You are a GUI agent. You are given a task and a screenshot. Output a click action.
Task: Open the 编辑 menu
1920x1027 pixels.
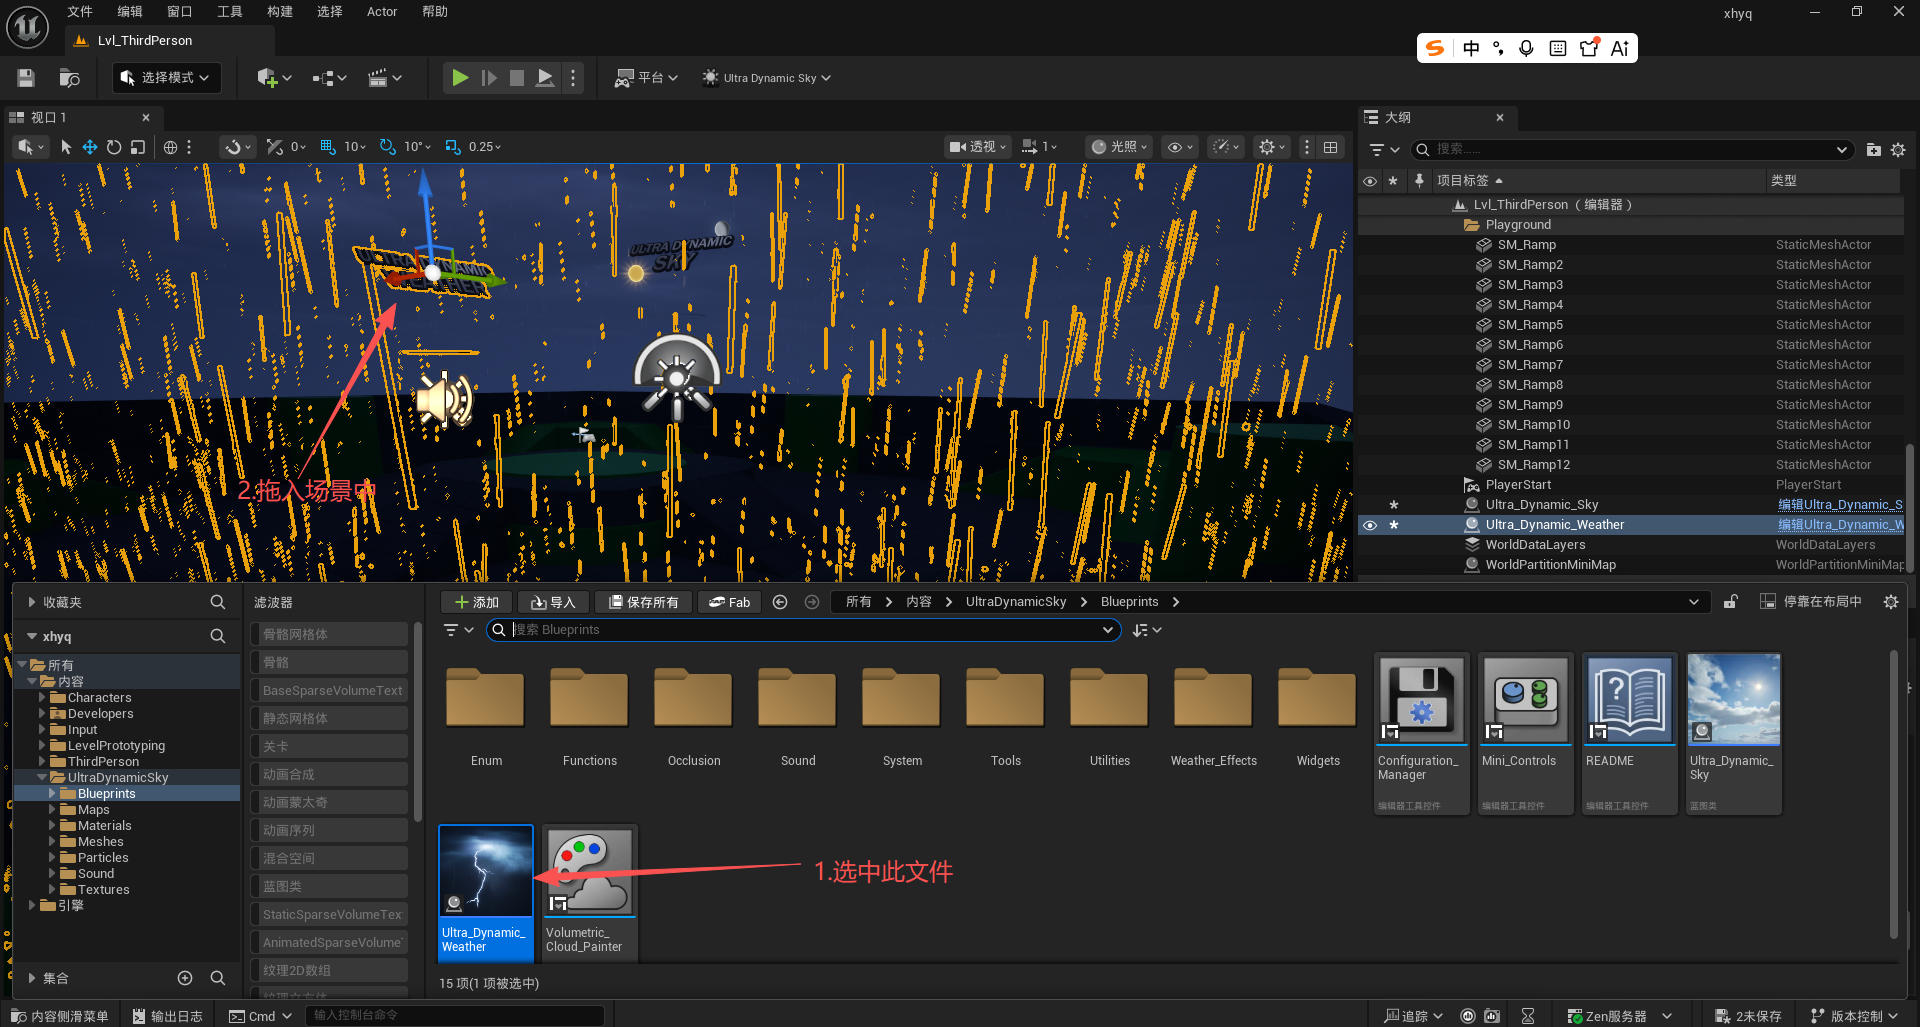[130, 12]
